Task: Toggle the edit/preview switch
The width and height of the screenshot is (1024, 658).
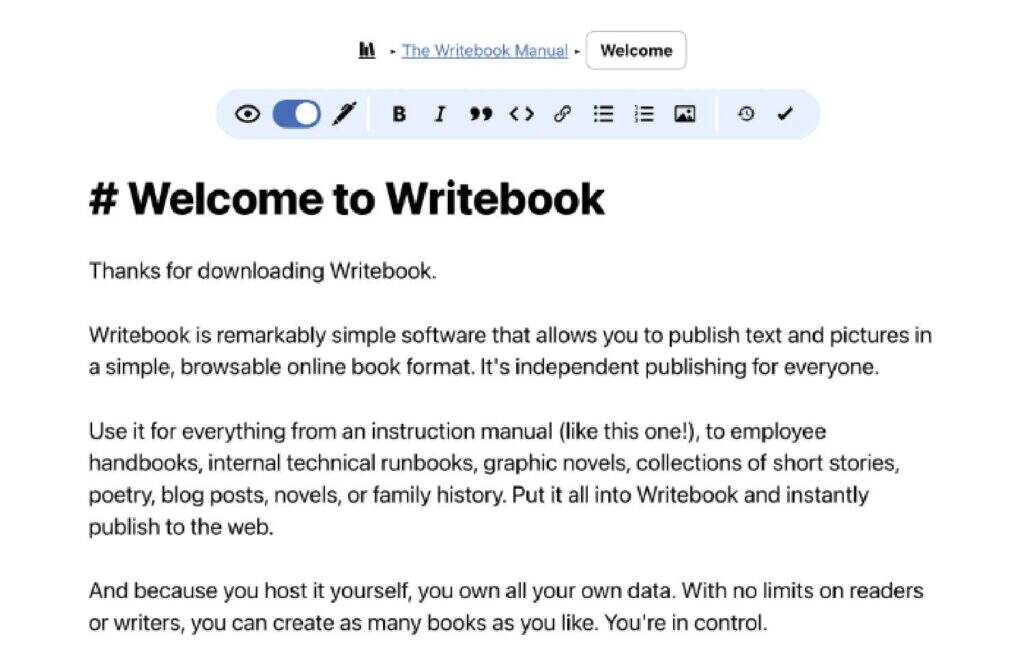Action: click(296, 114)
